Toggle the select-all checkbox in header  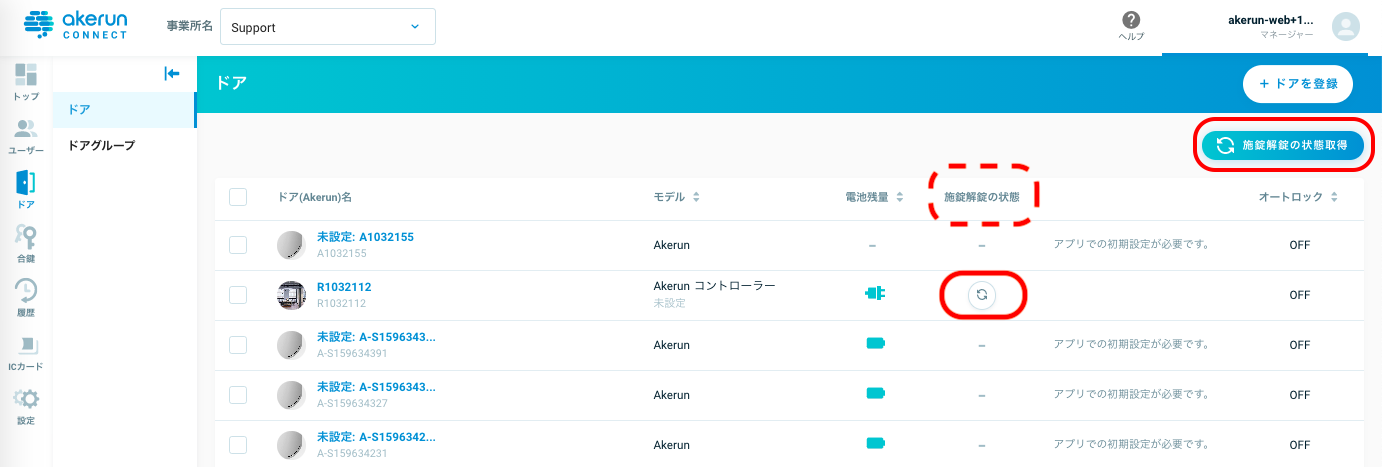(x=238, y=197)
